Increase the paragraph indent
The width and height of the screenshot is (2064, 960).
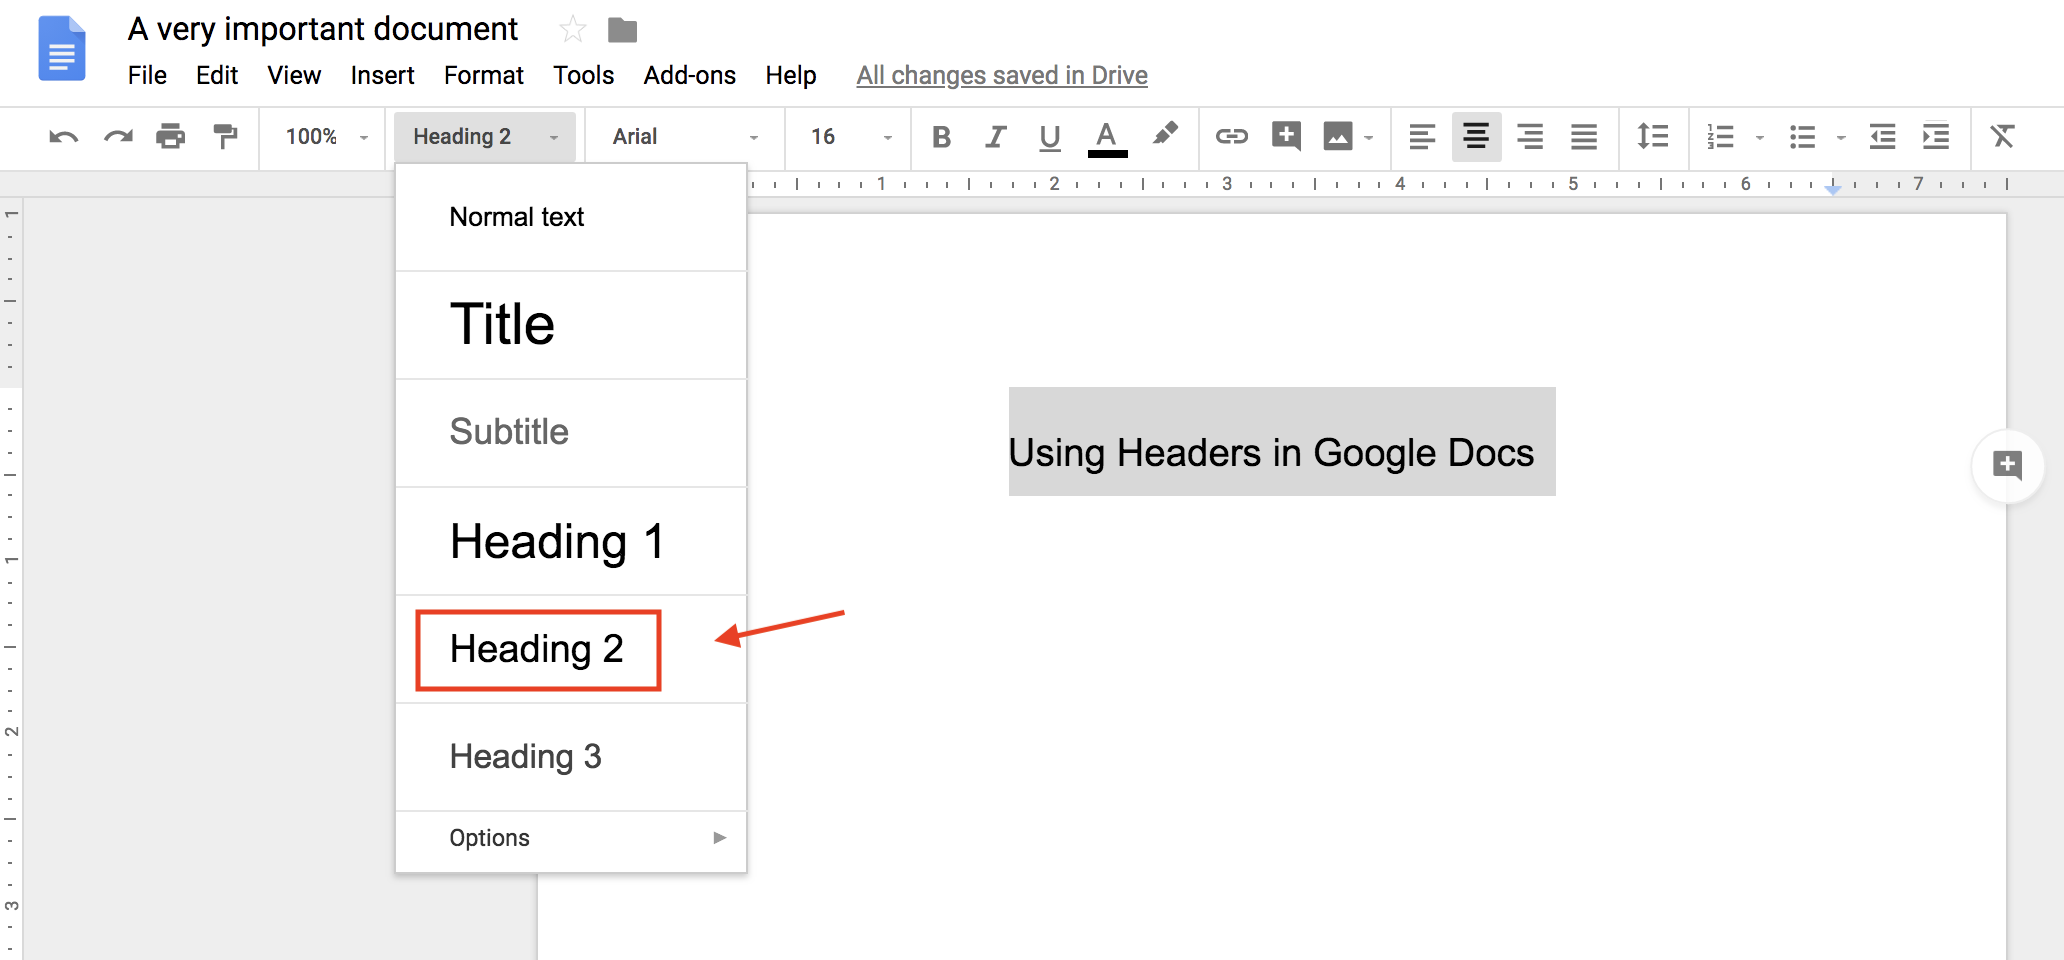pos(1937,136)
